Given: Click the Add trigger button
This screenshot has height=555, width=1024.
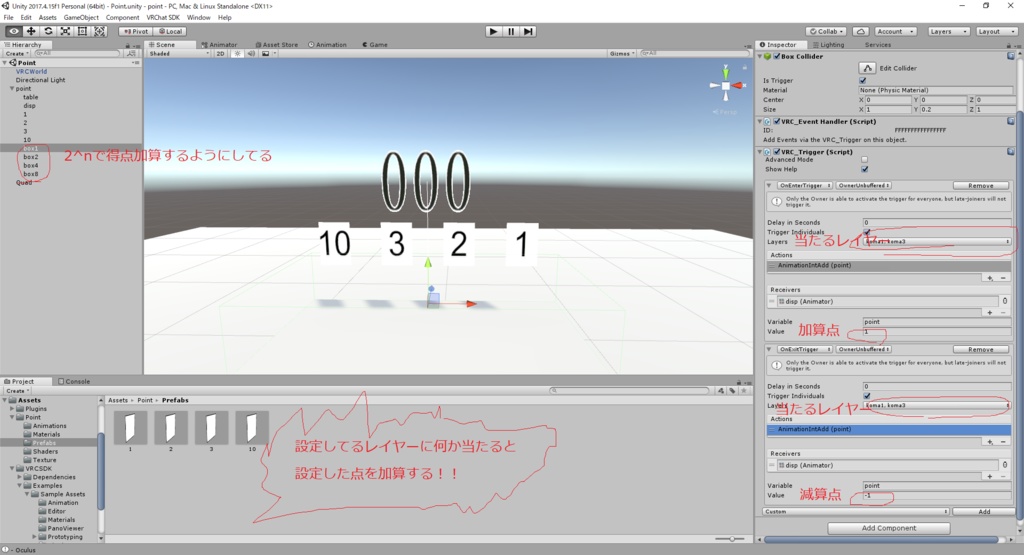Looking at the screenshot, I should click(984, 512).
